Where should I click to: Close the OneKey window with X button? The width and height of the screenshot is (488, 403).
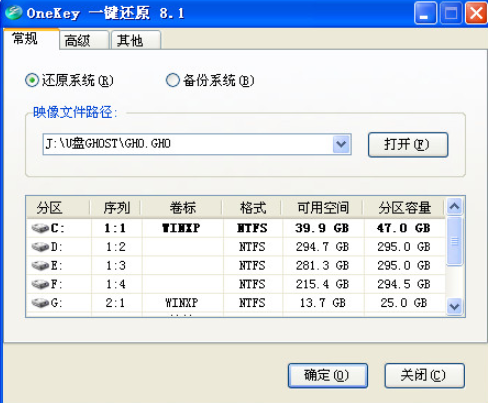coord(476,13)
